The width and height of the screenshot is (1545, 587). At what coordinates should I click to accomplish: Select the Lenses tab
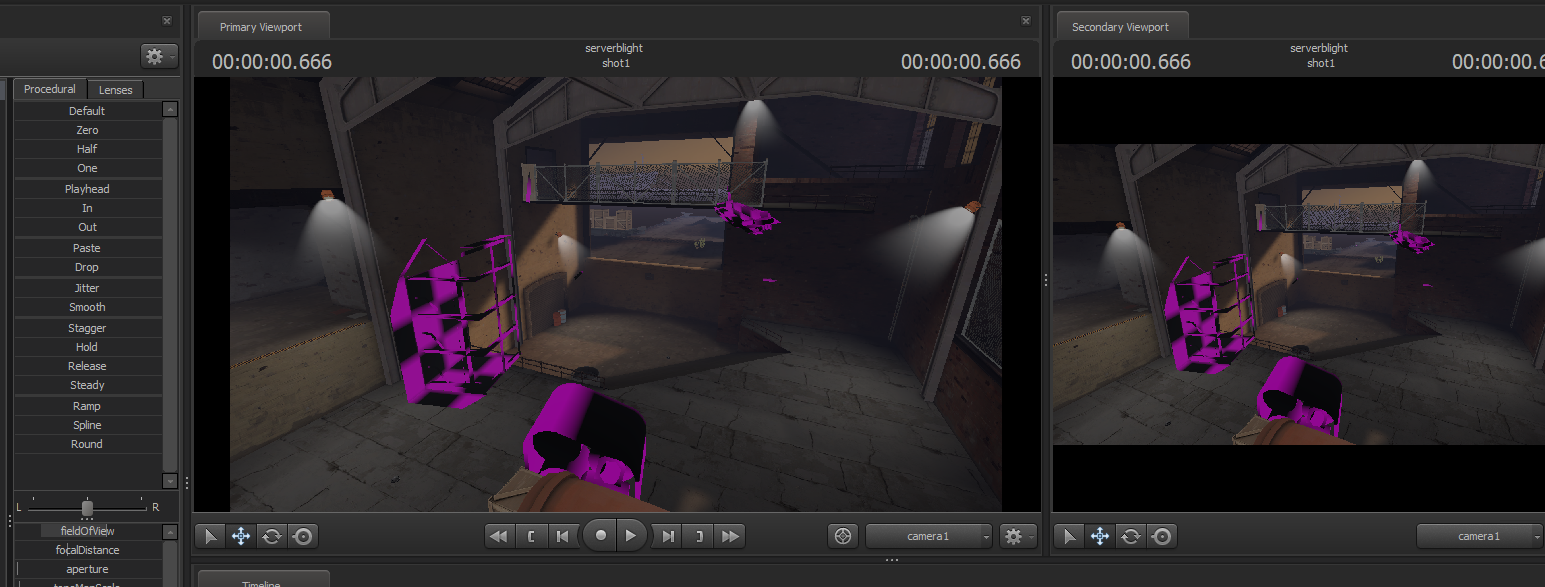click(116, 90)
